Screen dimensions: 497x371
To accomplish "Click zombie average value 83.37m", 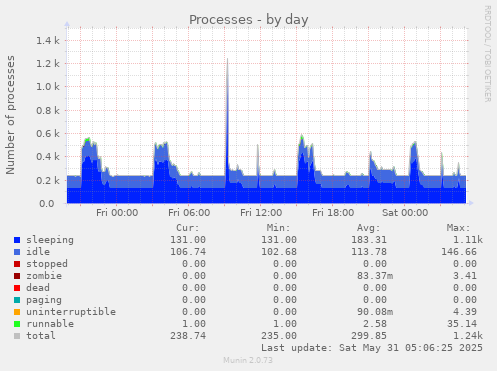I will tap(375, 276).
